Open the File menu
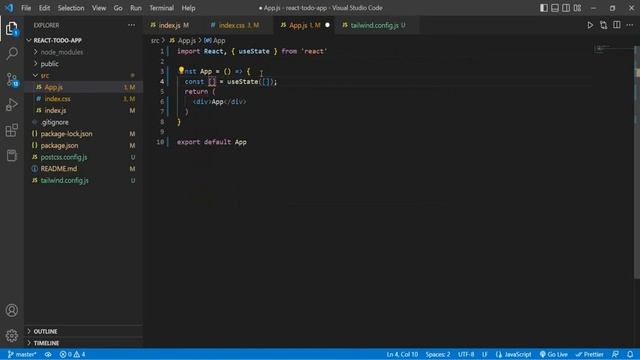Image resolution: width=640 pixels, height=360 pixels. (26, 8)
